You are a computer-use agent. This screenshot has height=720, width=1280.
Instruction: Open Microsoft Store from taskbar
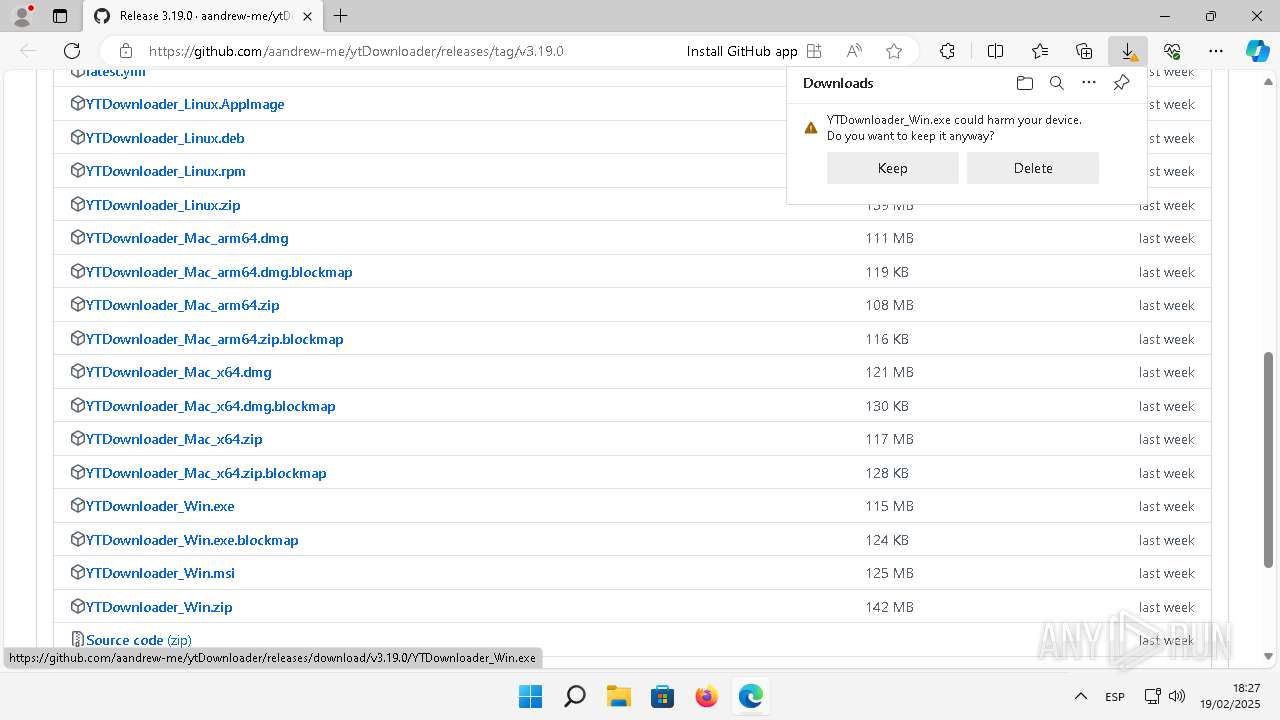[x=662, y=696]
